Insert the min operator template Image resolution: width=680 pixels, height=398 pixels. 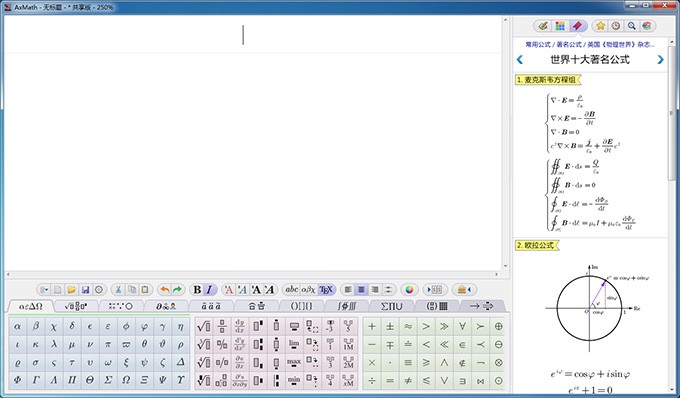click(294, 380)
